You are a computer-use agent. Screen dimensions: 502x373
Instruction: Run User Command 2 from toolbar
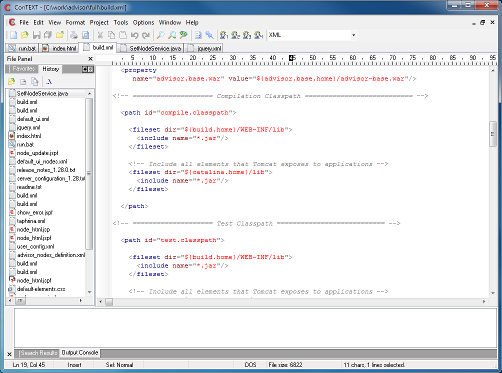click(236, 35)
